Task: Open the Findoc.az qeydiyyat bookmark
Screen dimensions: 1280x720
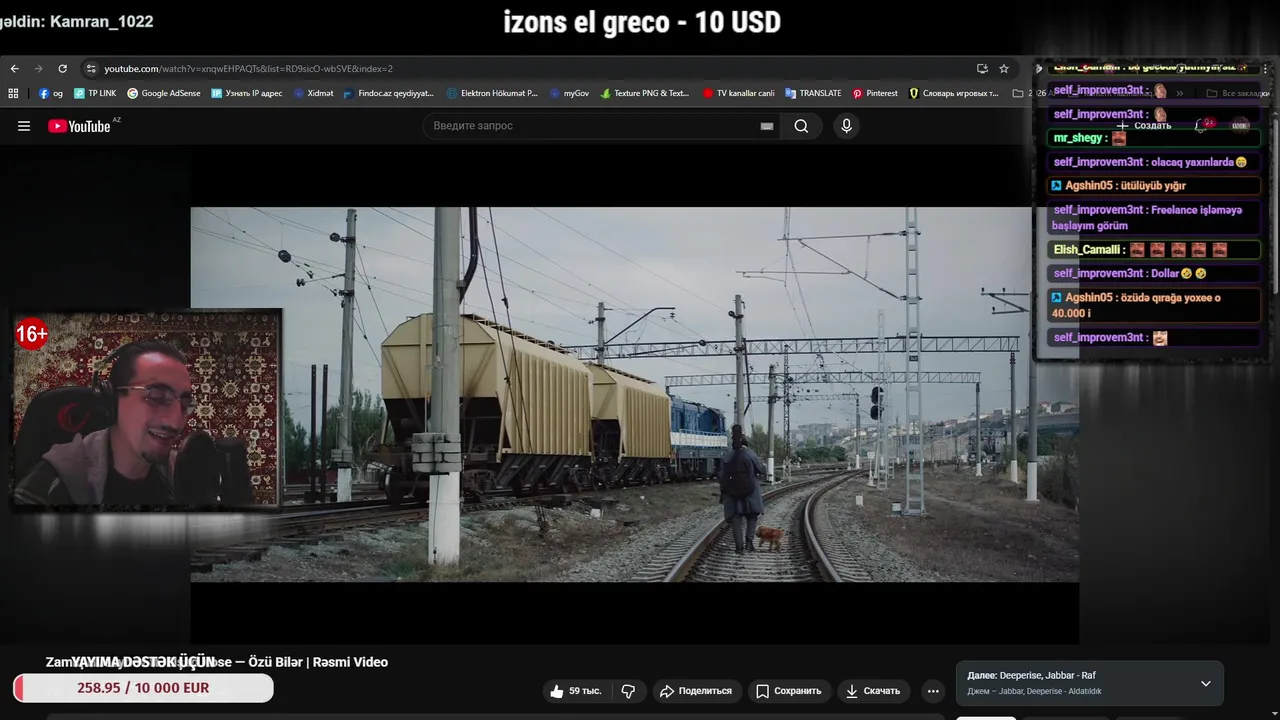Action: pyautogui.click(x=388, y=93)
